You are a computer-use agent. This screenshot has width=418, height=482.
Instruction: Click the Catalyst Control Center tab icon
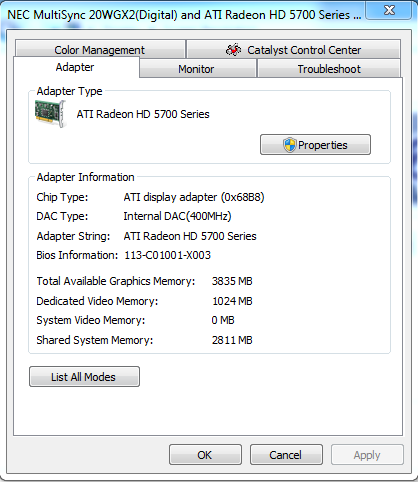point(233,50)
